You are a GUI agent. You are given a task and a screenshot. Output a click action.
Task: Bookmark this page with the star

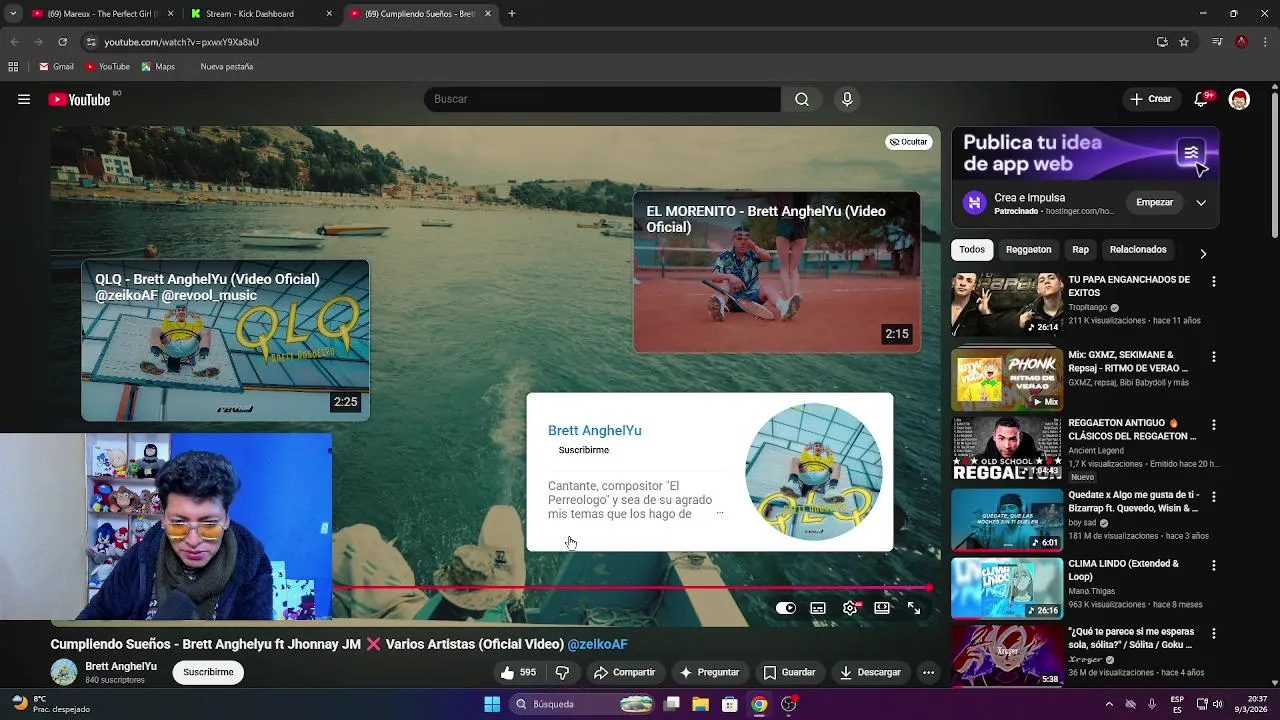click(x=1184, y=42)
